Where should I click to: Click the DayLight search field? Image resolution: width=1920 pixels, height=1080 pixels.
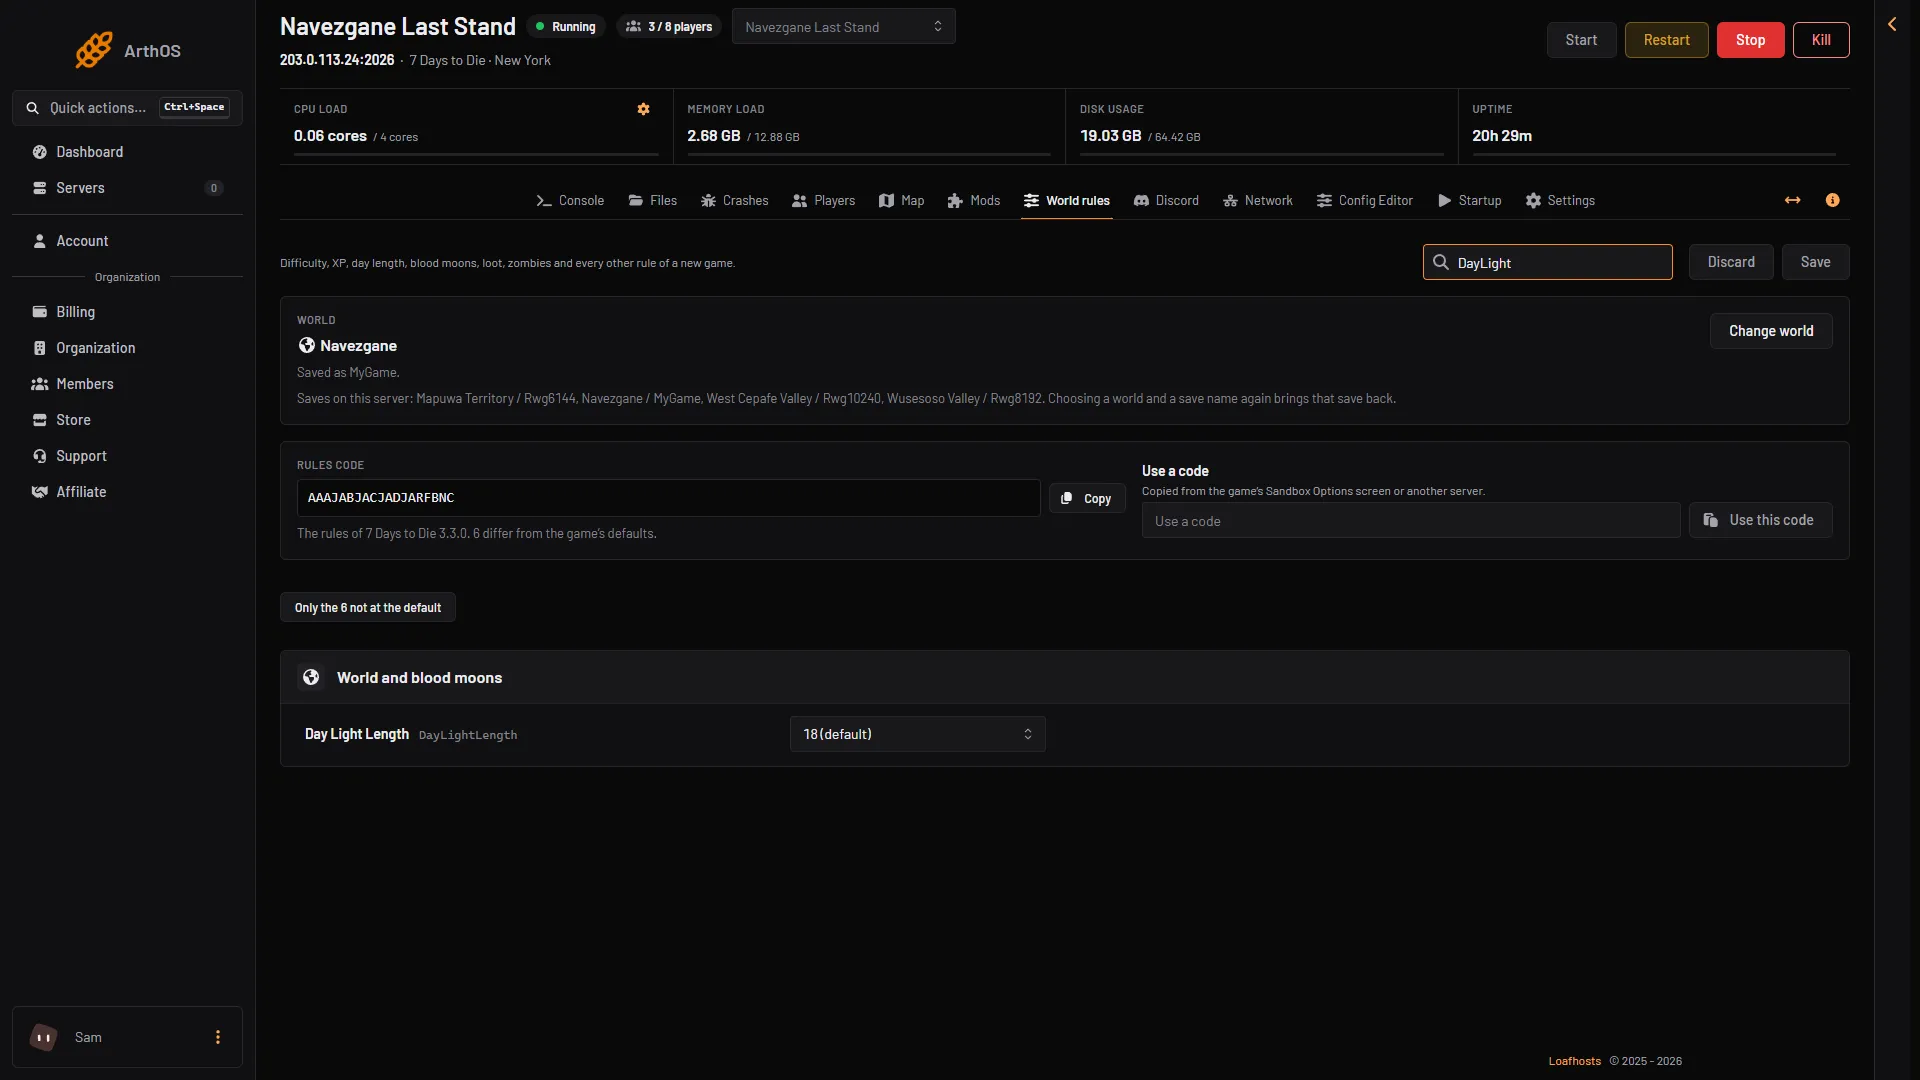[1547, 262]
